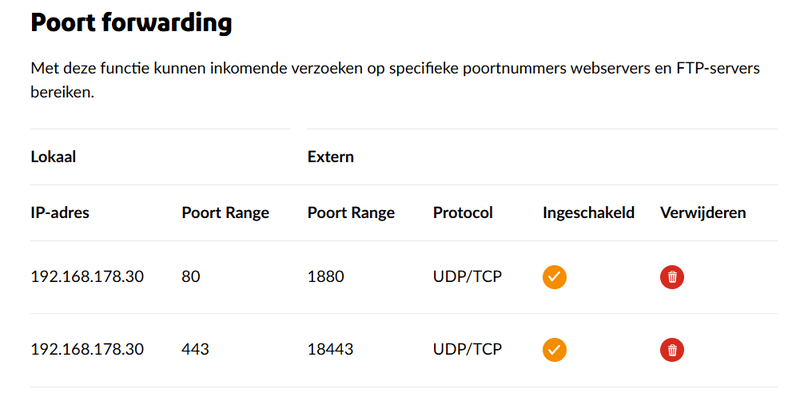
Task: Select the Lokaal section header
Action: coord(54,157)
